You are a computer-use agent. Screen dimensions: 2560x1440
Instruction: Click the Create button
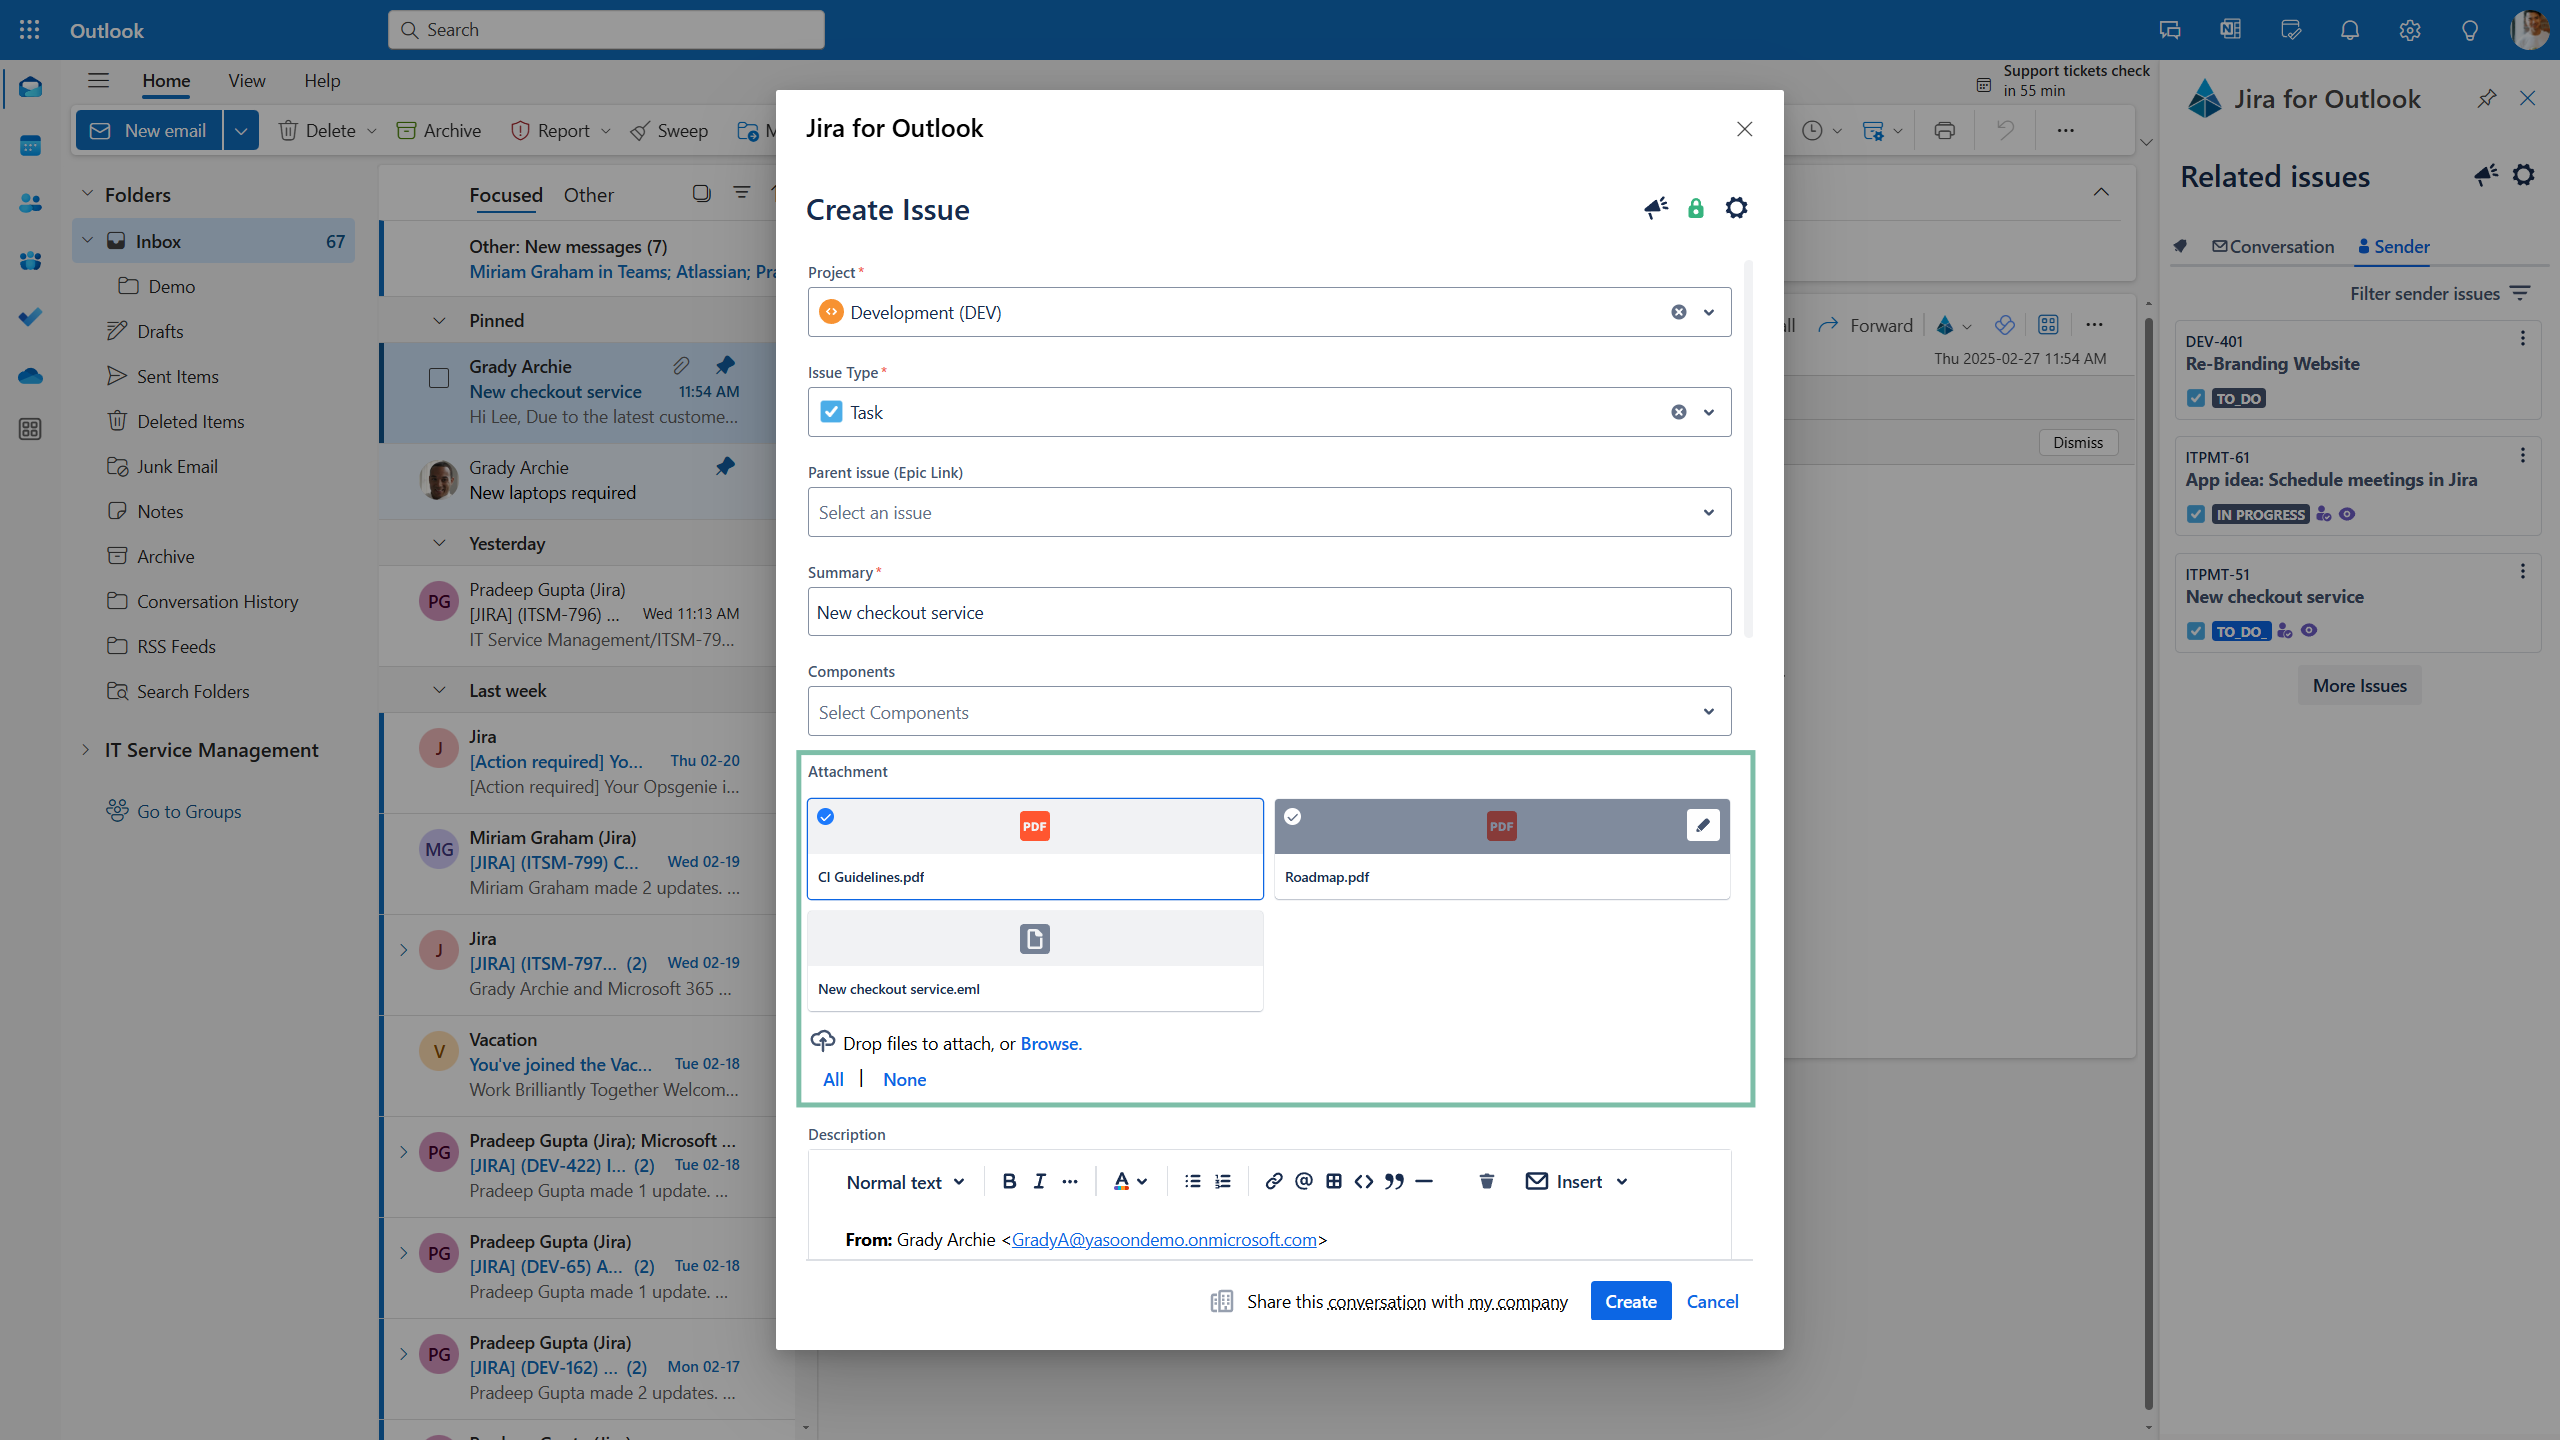1630,1301
